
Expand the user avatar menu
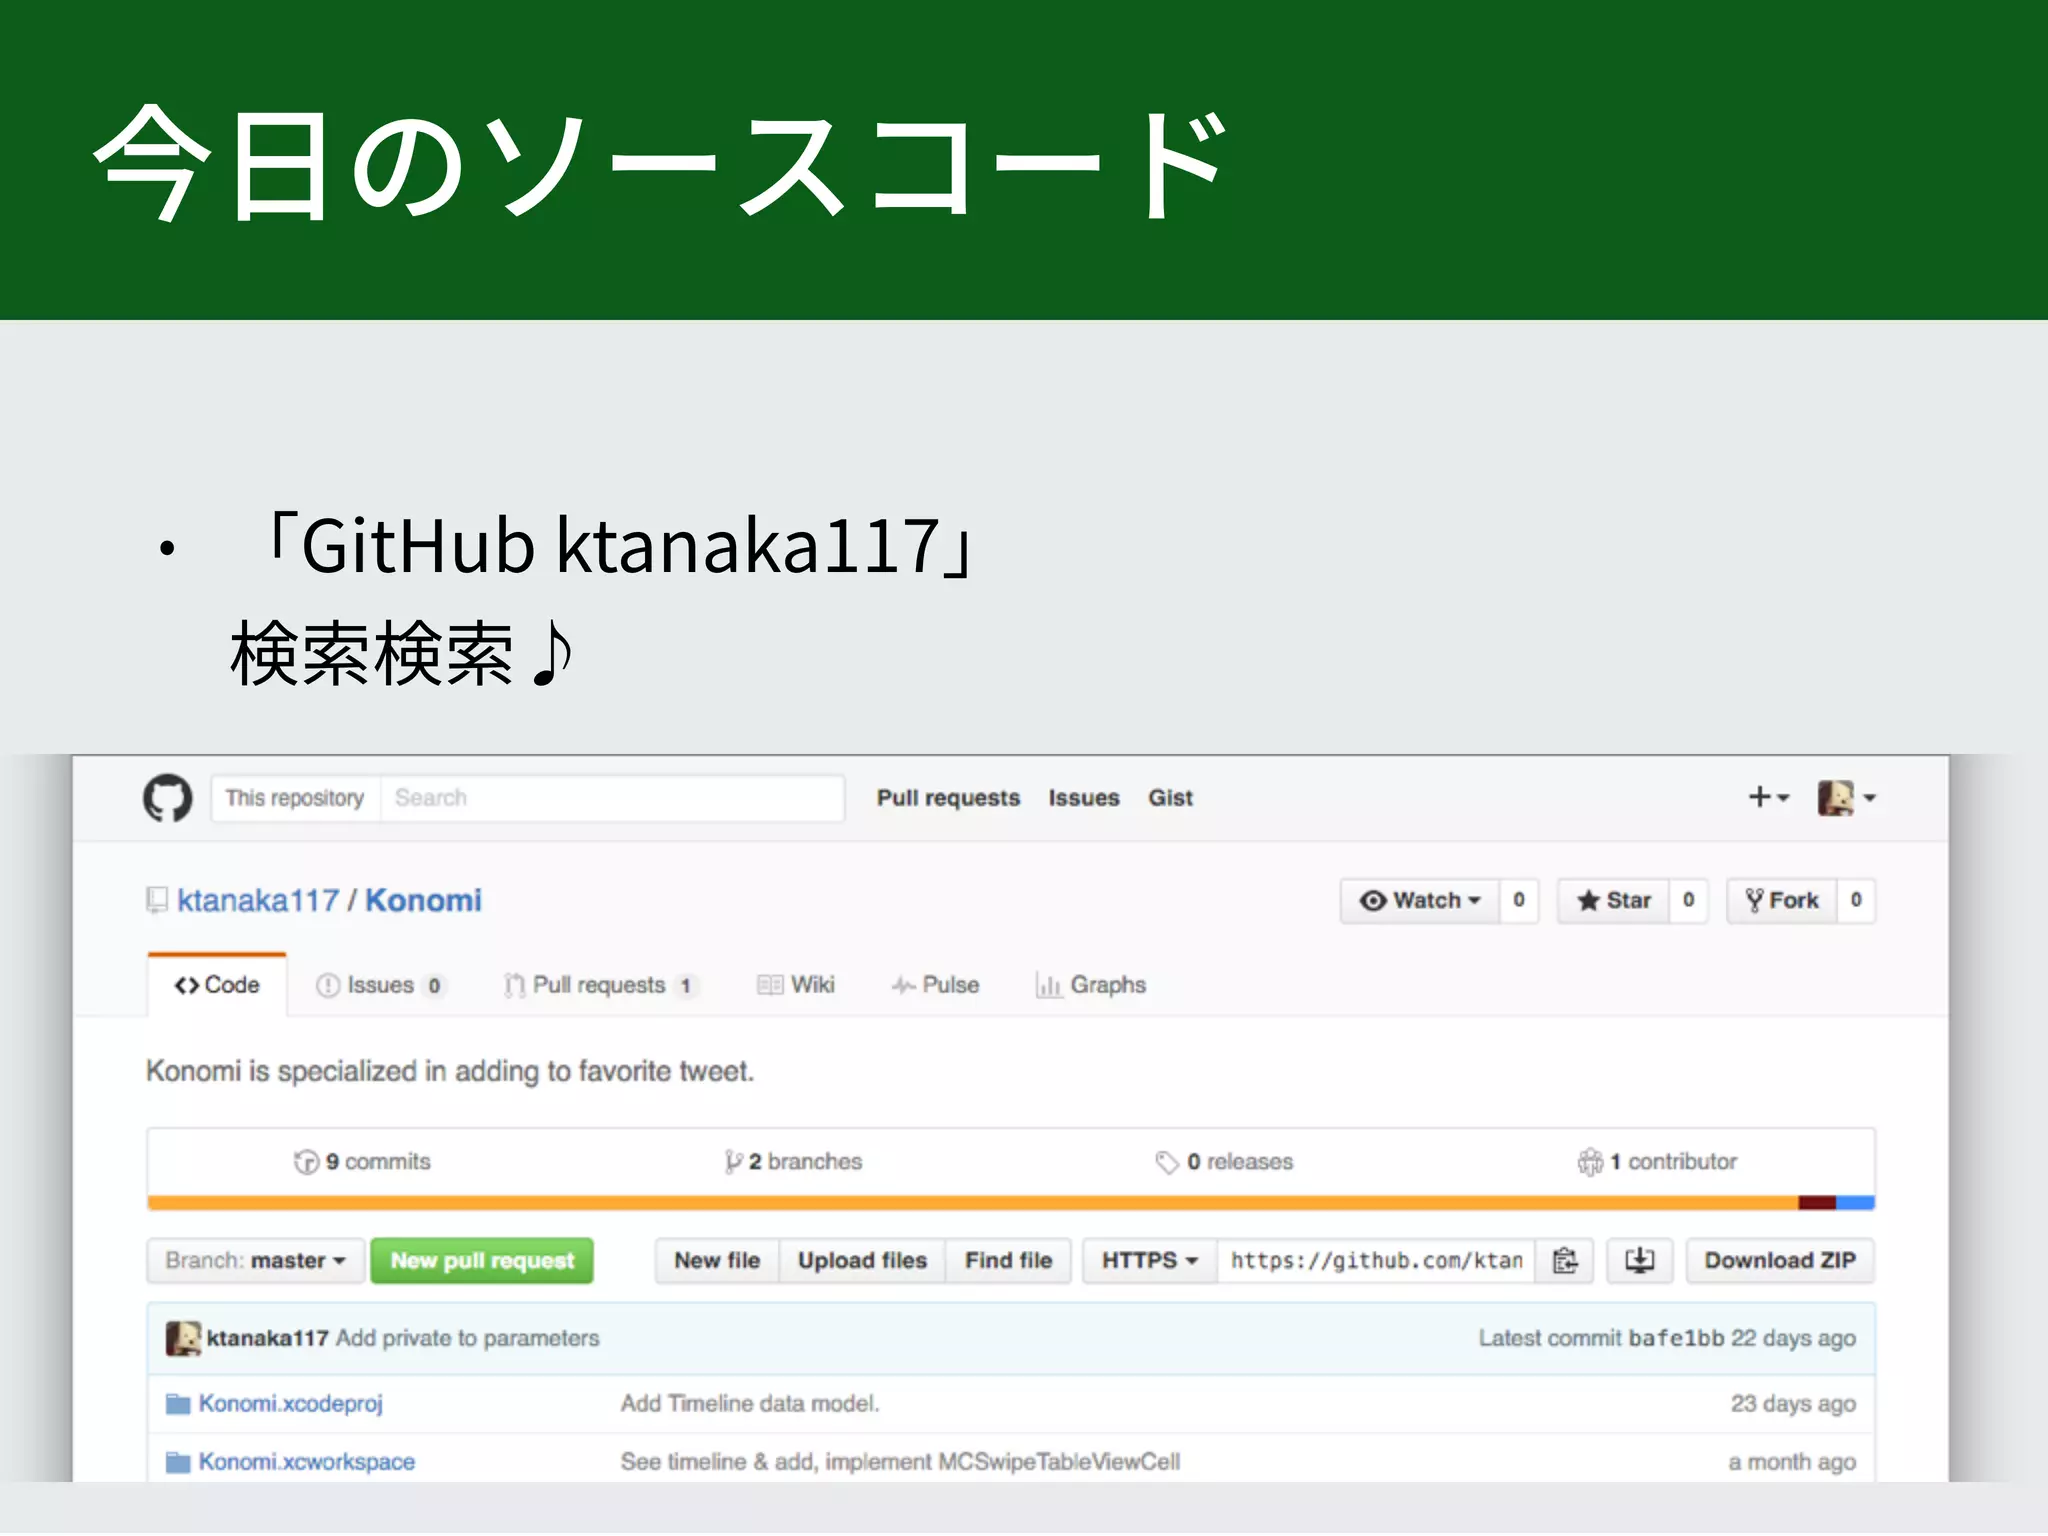click(x=1846, y=798)
